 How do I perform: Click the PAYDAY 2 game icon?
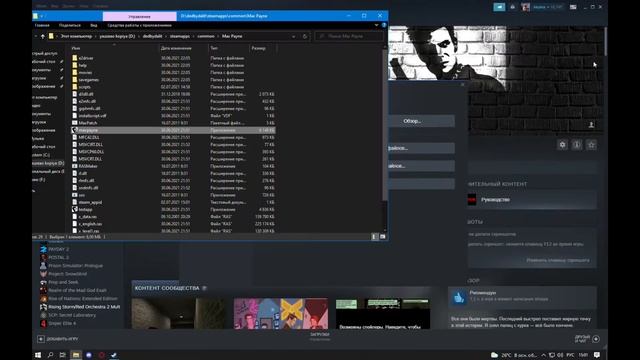(43, 249)
